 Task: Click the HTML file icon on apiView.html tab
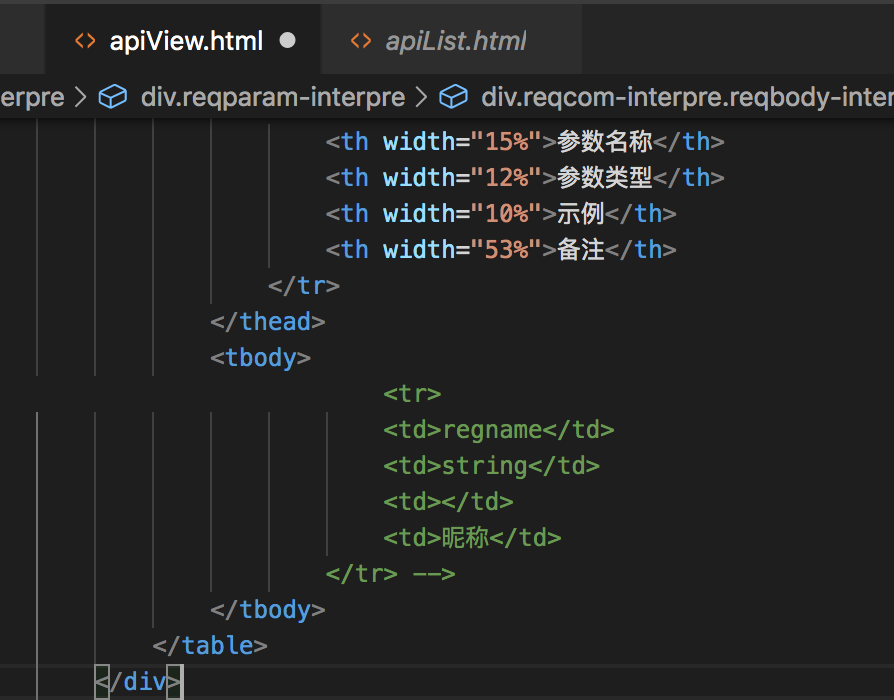(x=85, y=40)
